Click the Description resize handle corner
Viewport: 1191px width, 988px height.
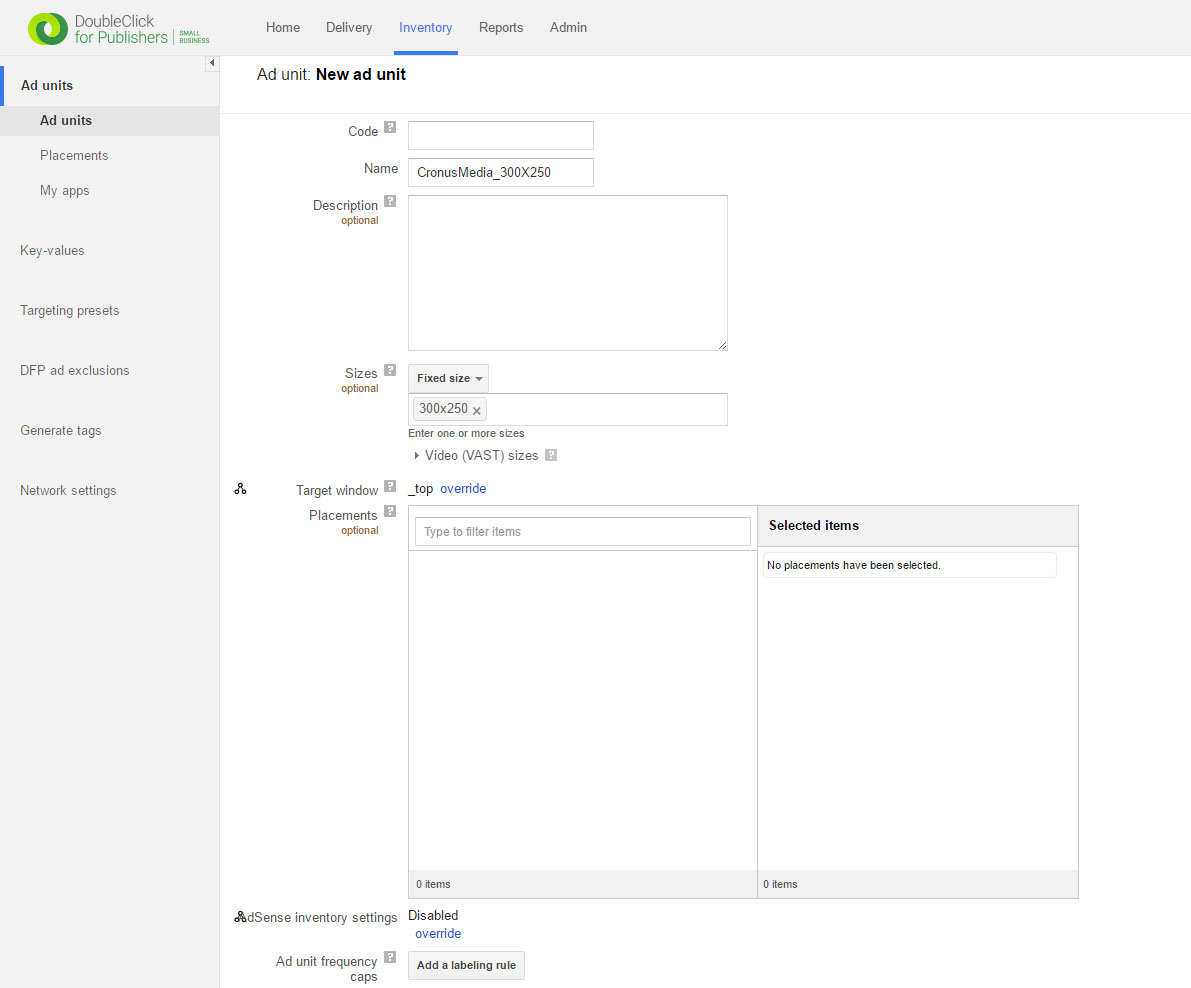coord(722,346)
